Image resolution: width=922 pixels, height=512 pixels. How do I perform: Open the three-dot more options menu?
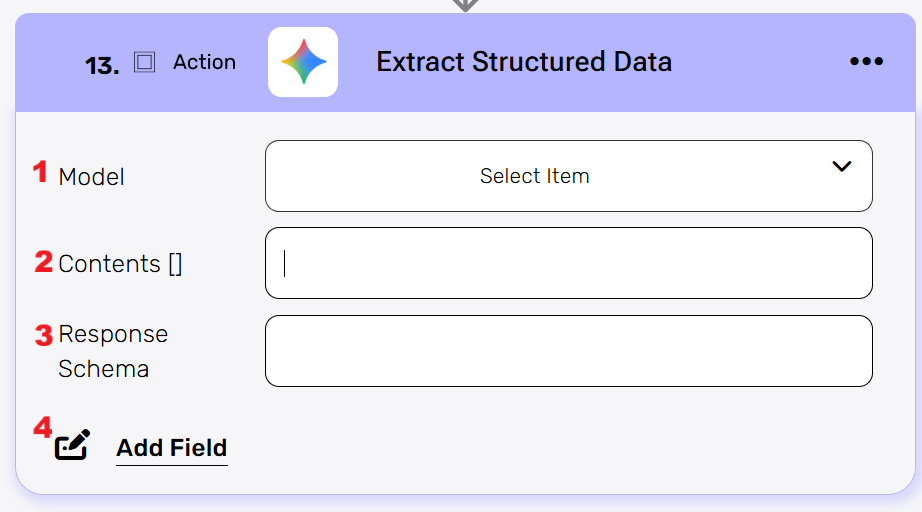pyautogui.click(x=866, y=62)
